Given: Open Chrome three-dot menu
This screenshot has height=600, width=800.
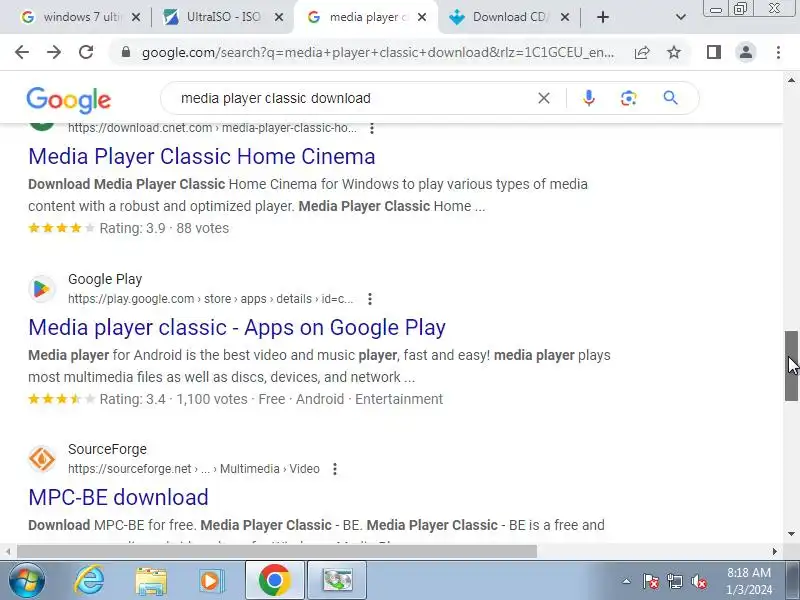Looking at the screenshot, I should [778, 52].
